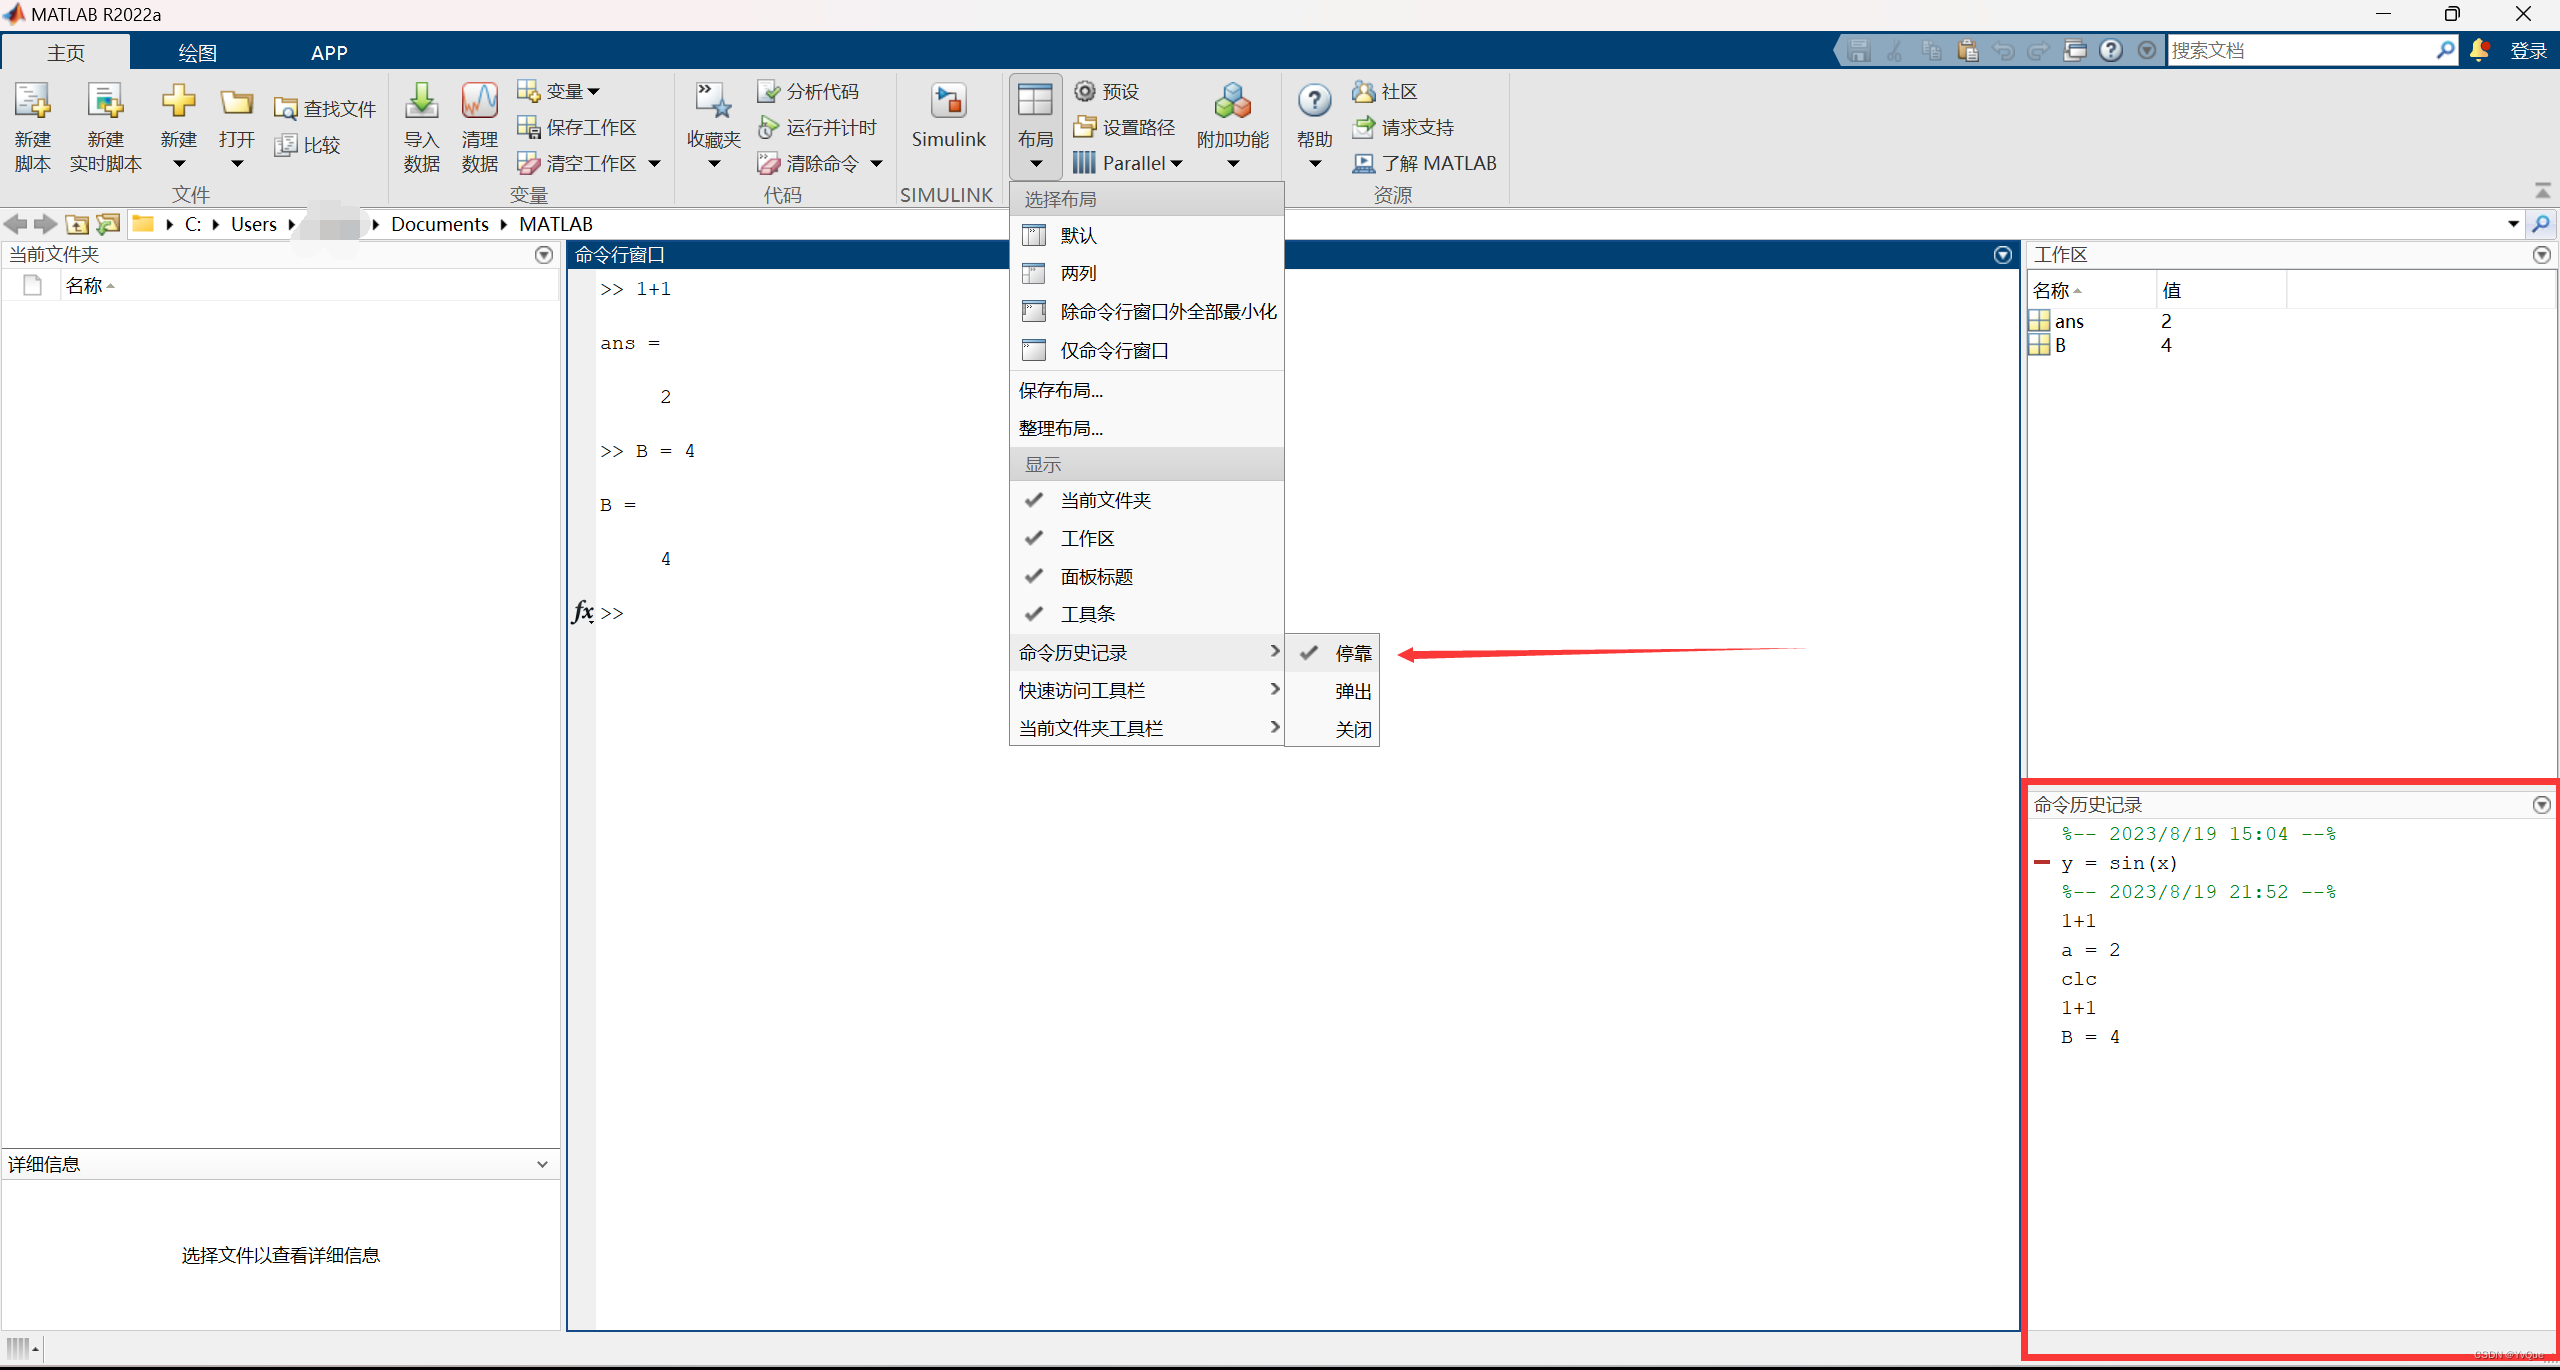
Task: Click browse for folder icon
Action: click(108, 224)
